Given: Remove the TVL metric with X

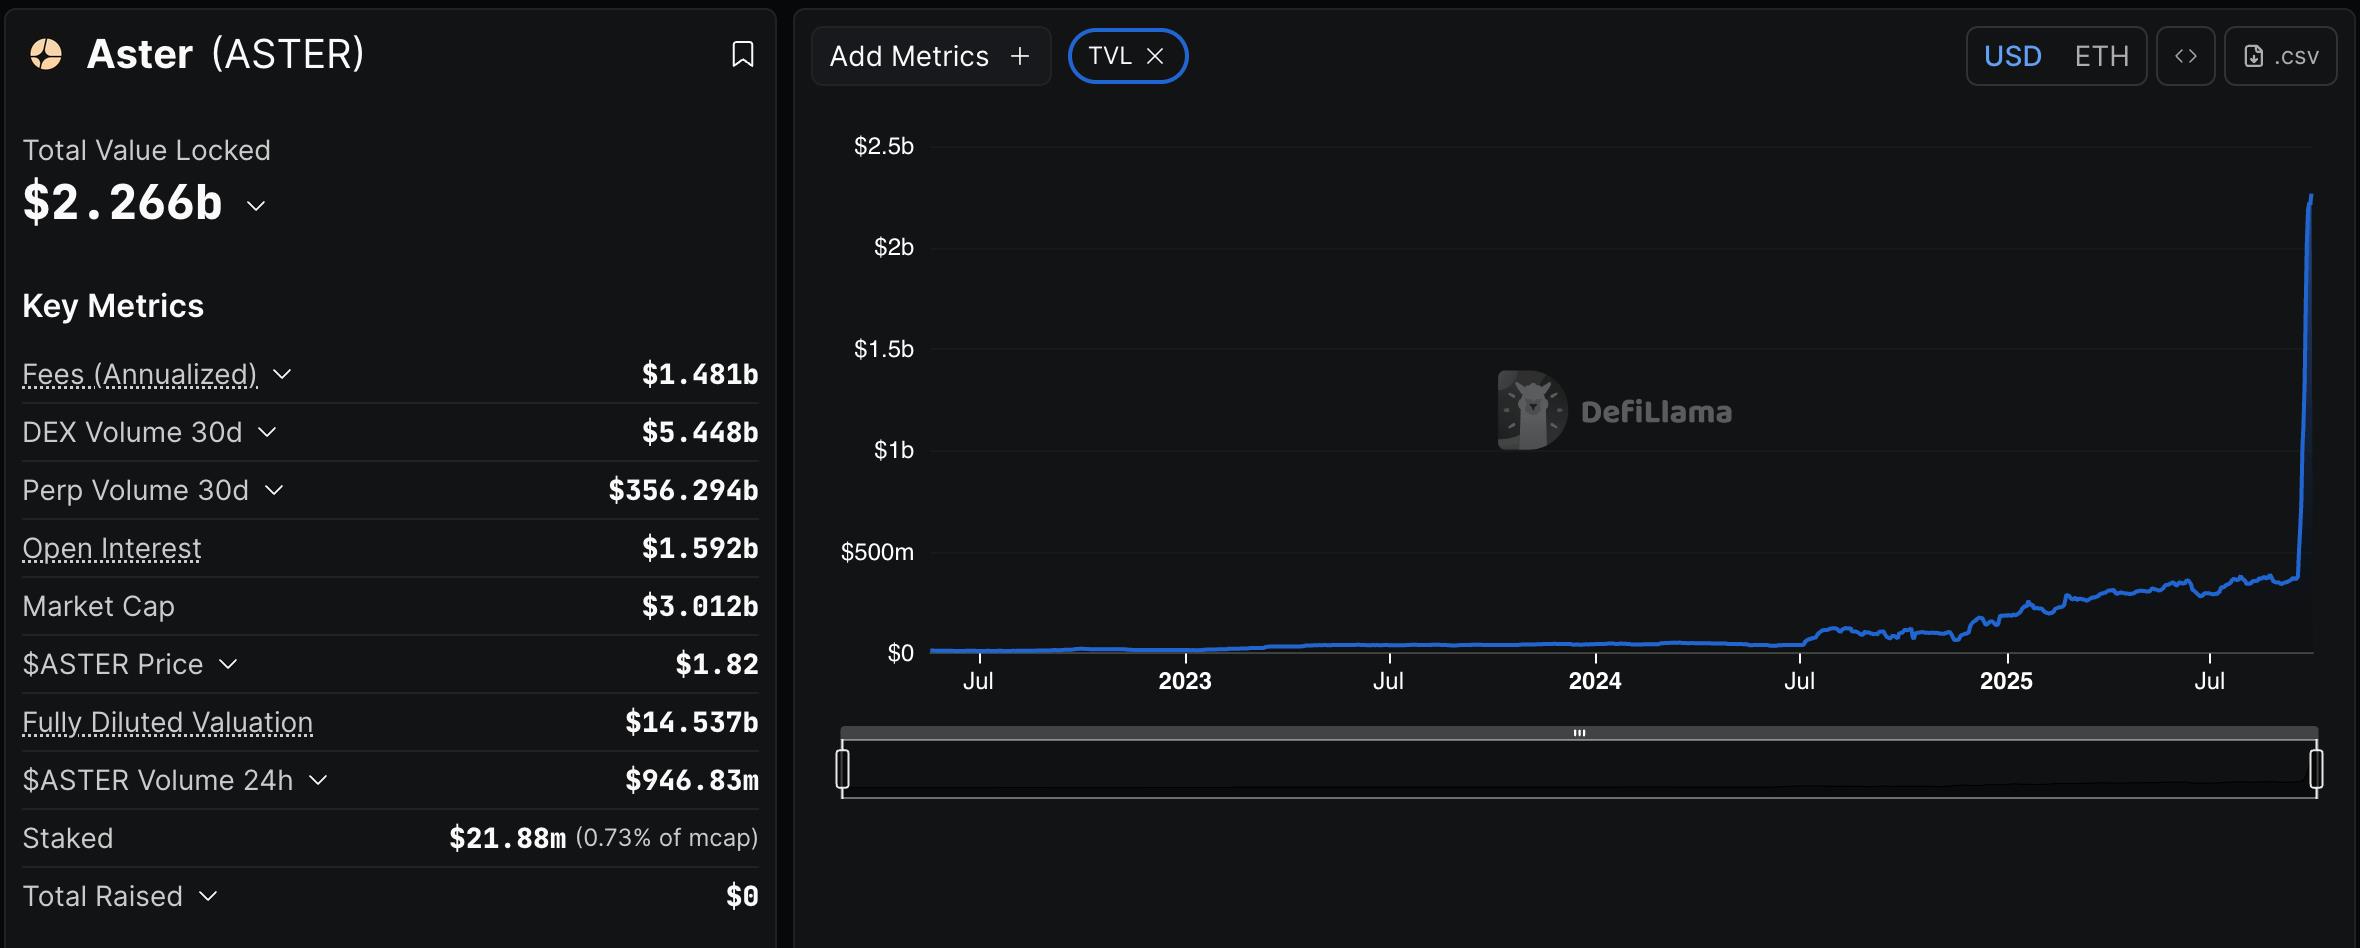Looking at the screenshot, I should coord(1155,56).
